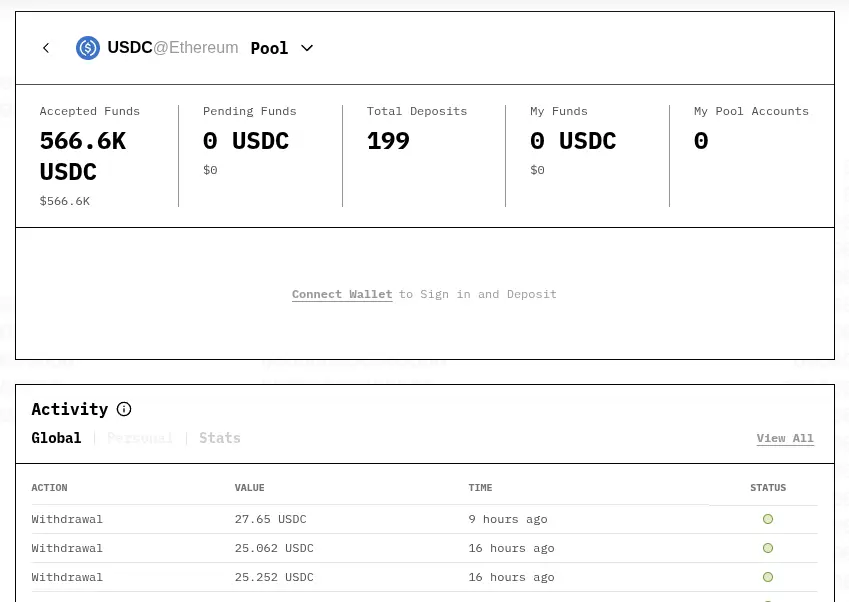This screenshot has height=602, width=849.
Task: Click the back arrow icon
Action: coord(46,48)
